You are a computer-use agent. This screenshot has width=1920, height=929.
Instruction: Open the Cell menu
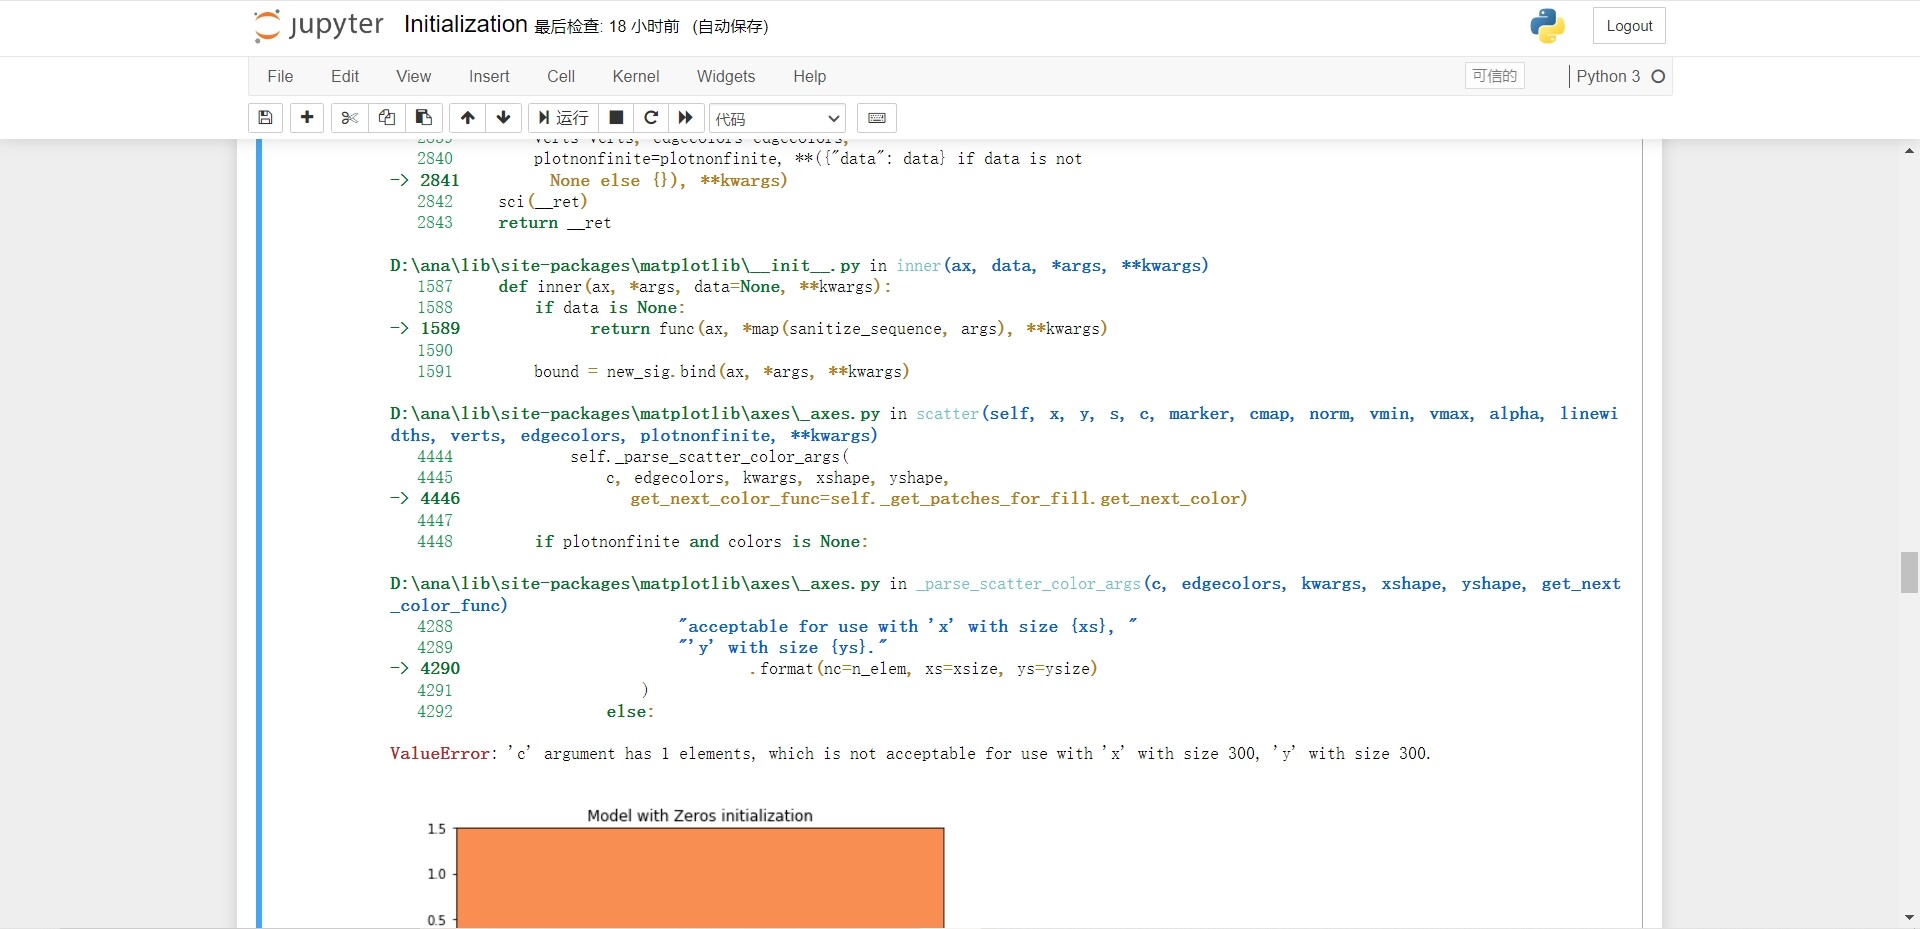(x=561, y=76)
